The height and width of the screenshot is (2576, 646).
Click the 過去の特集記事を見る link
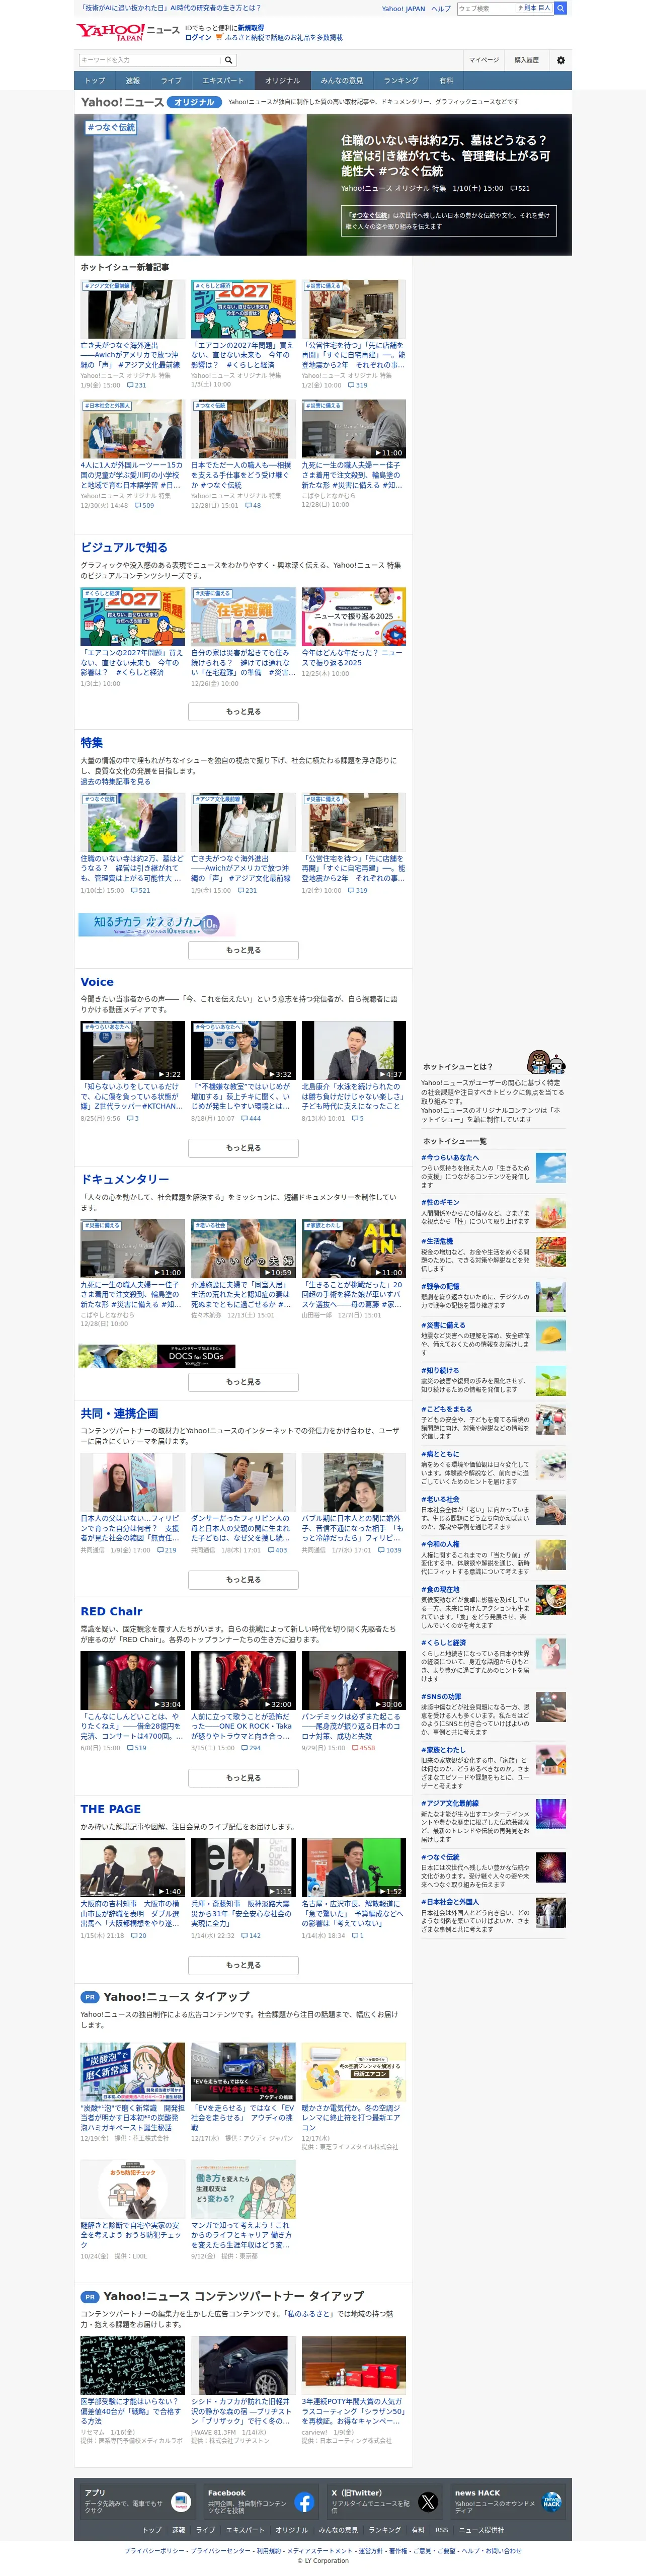tap(116, 782)
